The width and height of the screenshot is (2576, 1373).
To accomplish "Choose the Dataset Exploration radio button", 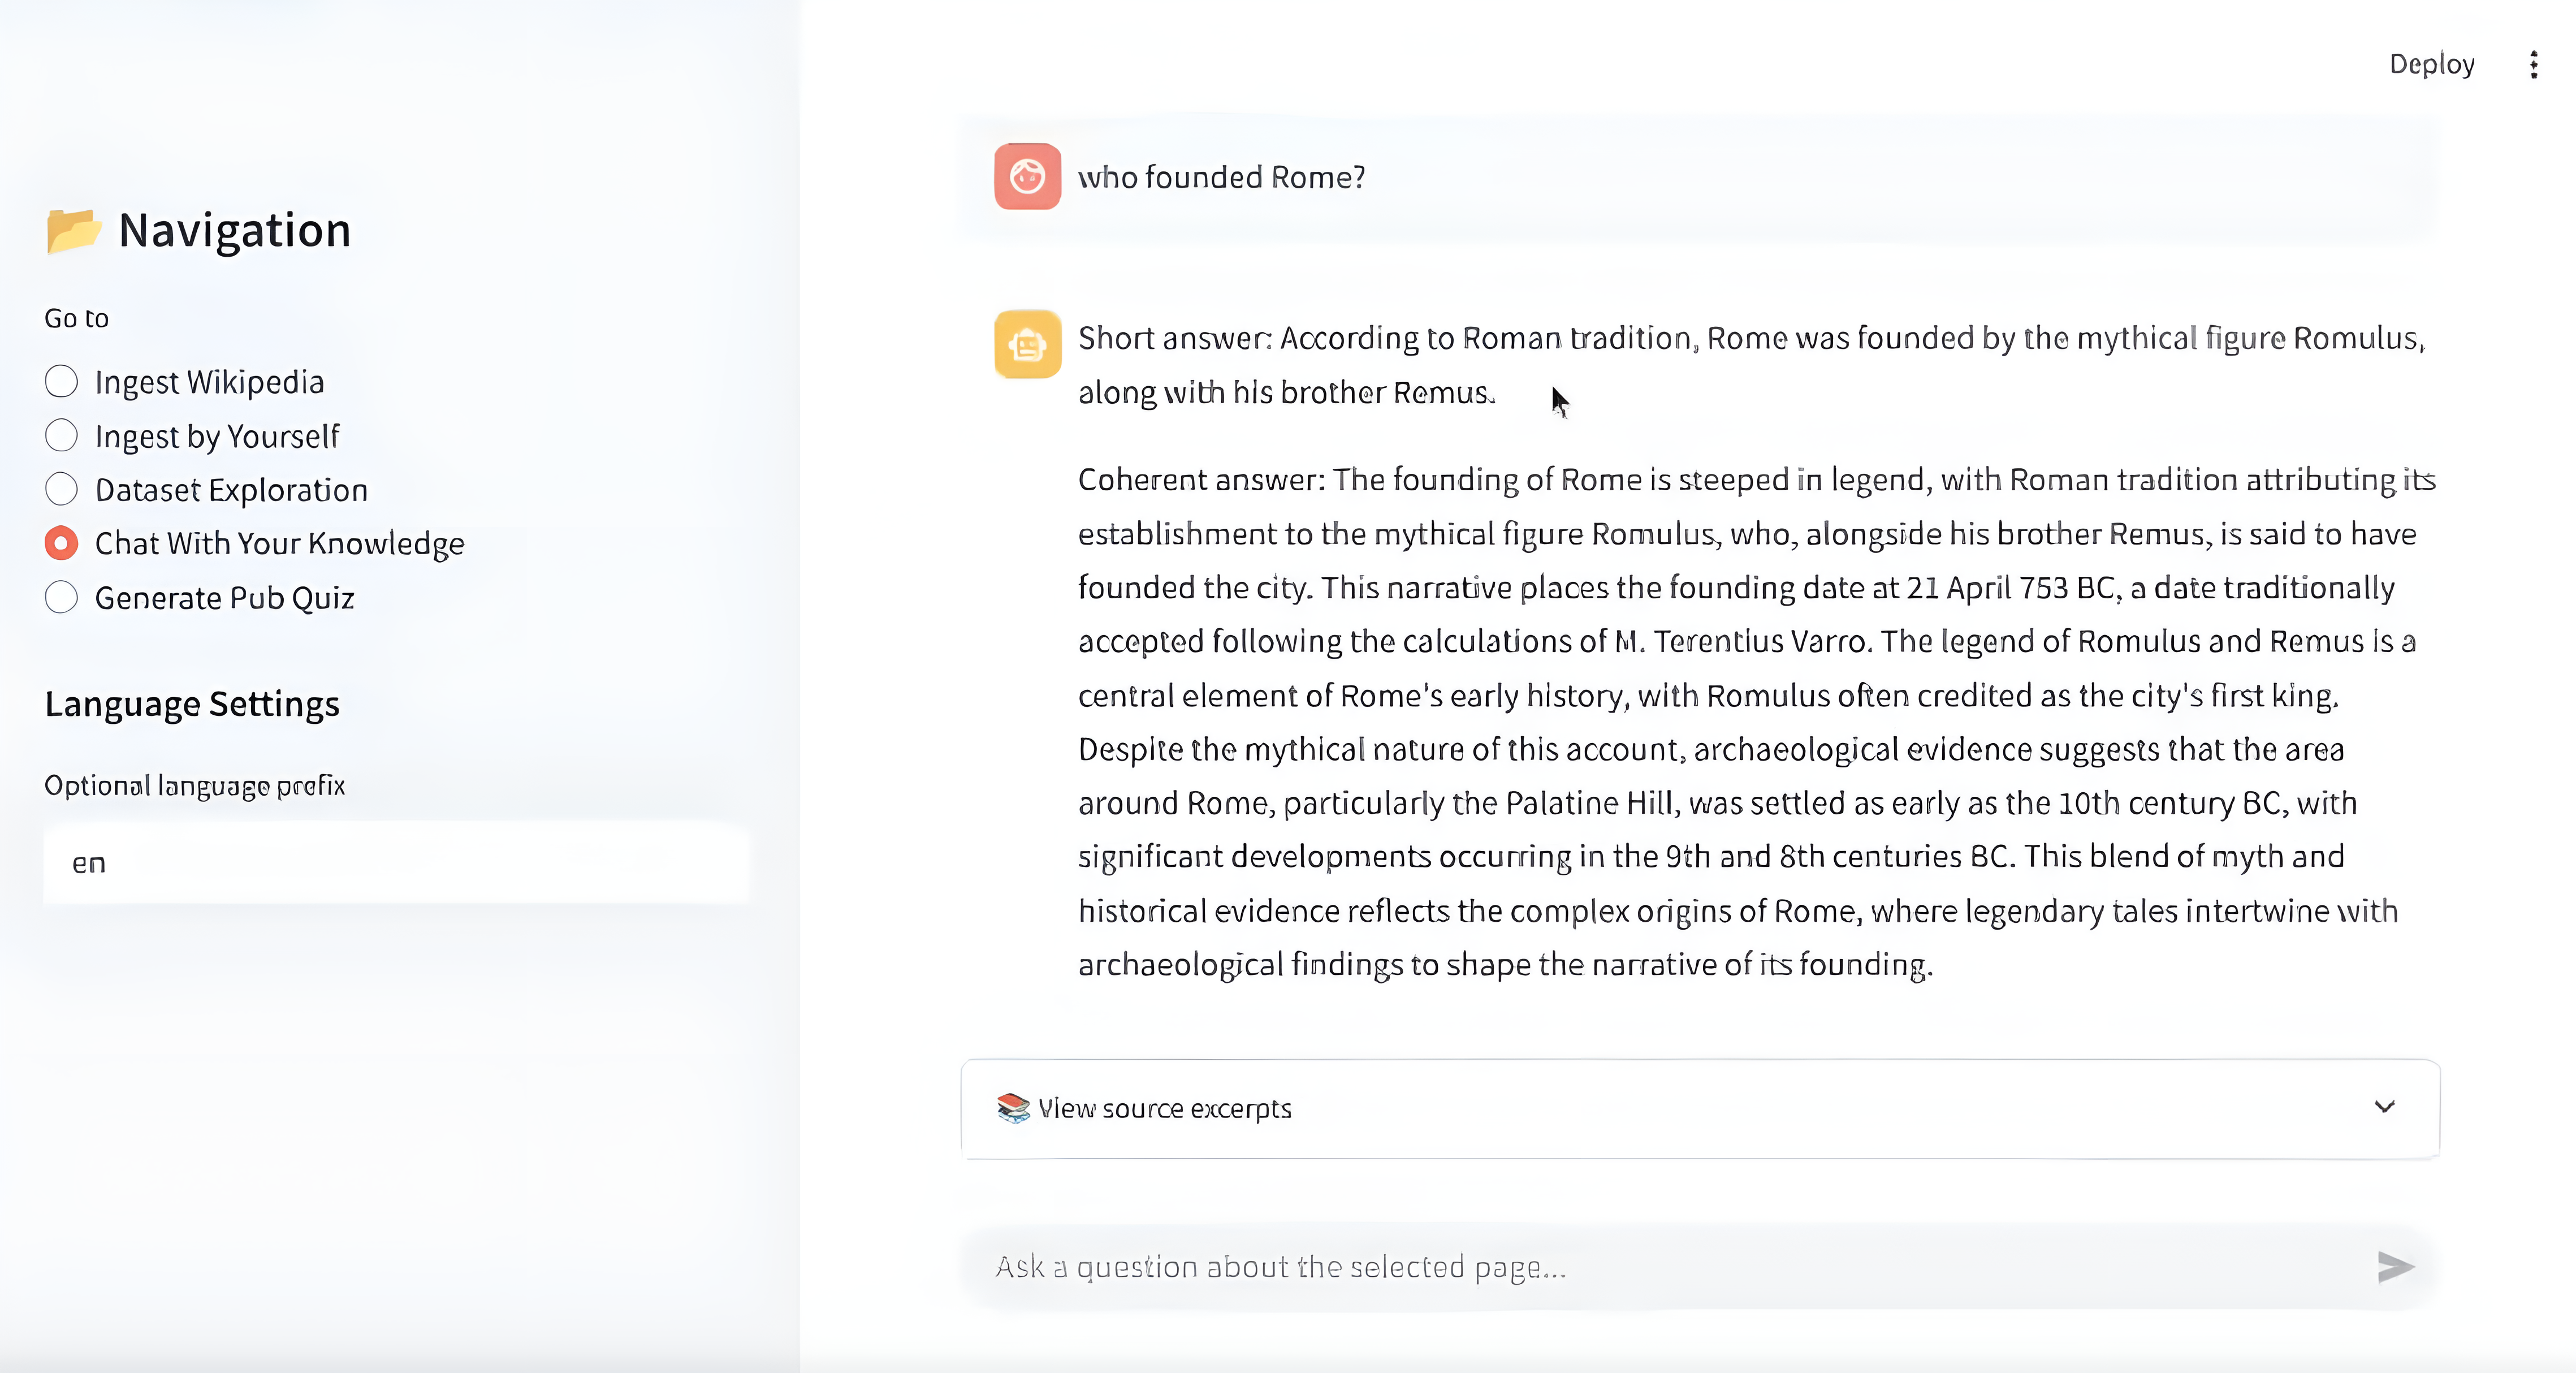I will point(62,490).
